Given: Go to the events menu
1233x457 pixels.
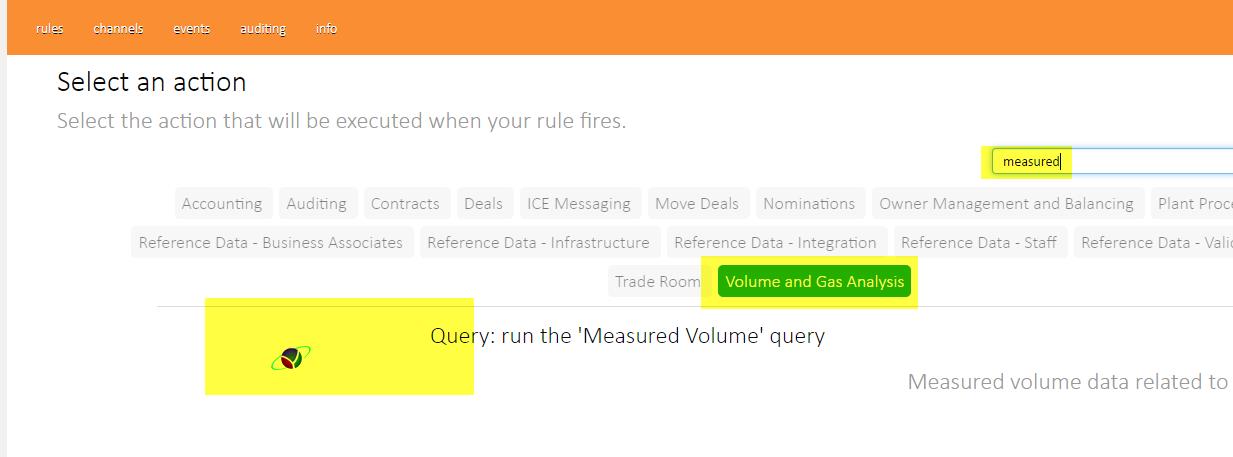Looking at the screenshot, I should [x=191, y=29].
